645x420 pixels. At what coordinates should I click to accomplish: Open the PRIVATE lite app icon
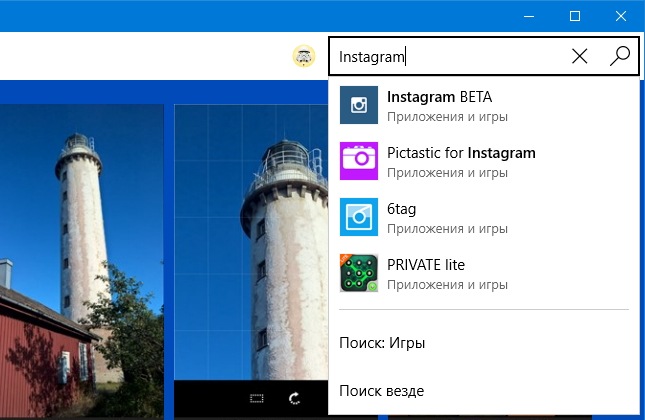[359, 273]
